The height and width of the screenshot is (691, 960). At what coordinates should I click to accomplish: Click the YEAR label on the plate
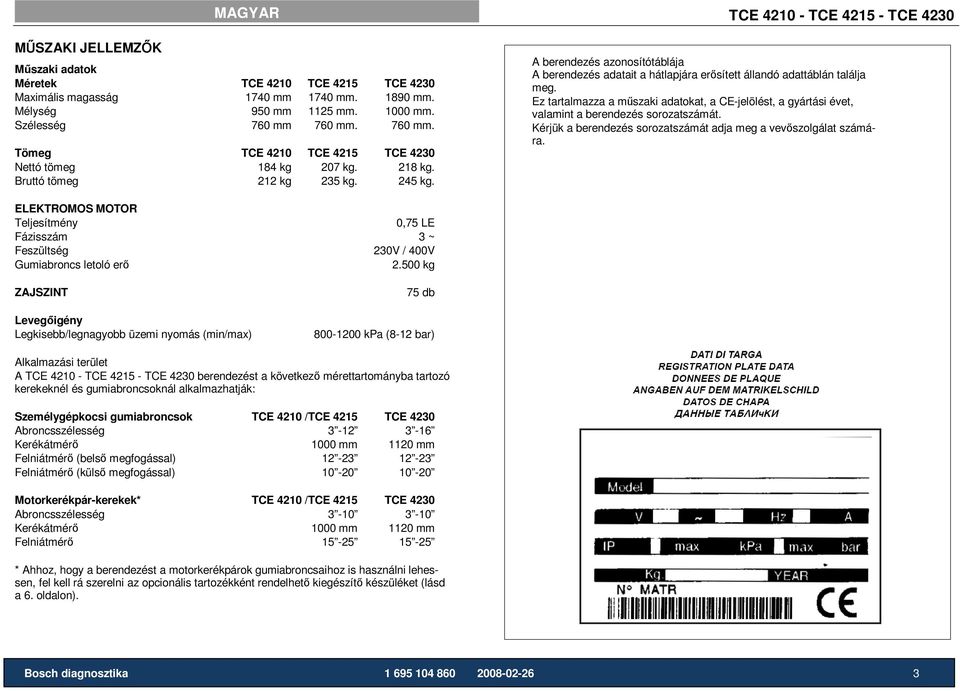click(x=790, y=575)
